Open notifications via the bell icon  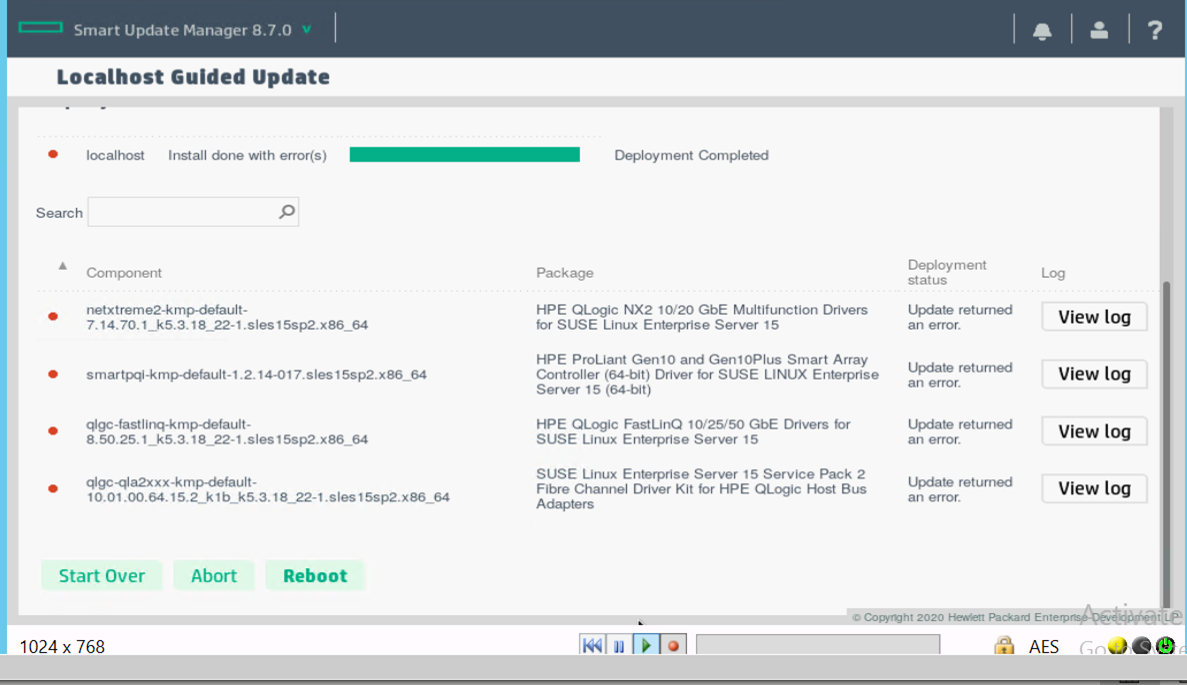pyautogui.click(x=1042, y=30)
